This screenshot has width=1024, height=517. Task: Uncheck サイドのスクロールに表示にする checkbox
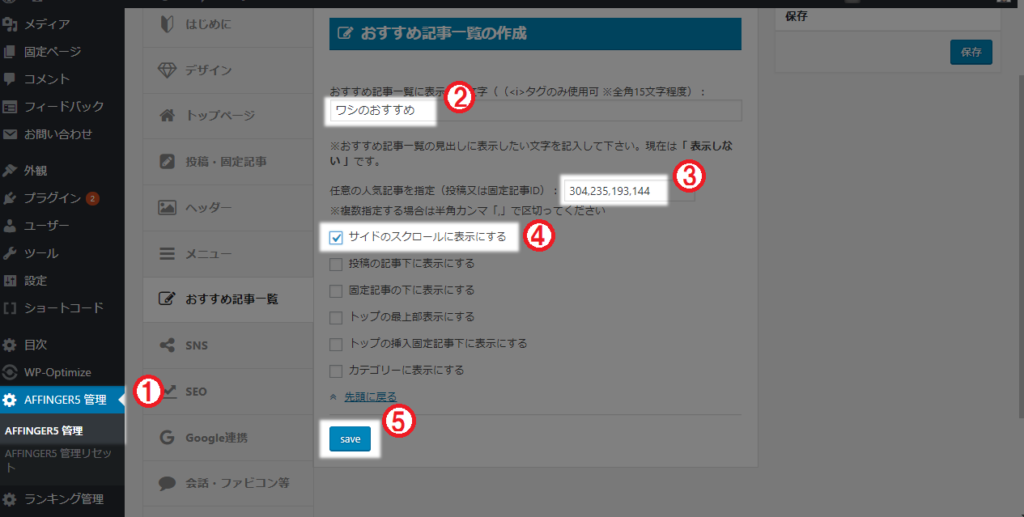[x=336, y=238]
